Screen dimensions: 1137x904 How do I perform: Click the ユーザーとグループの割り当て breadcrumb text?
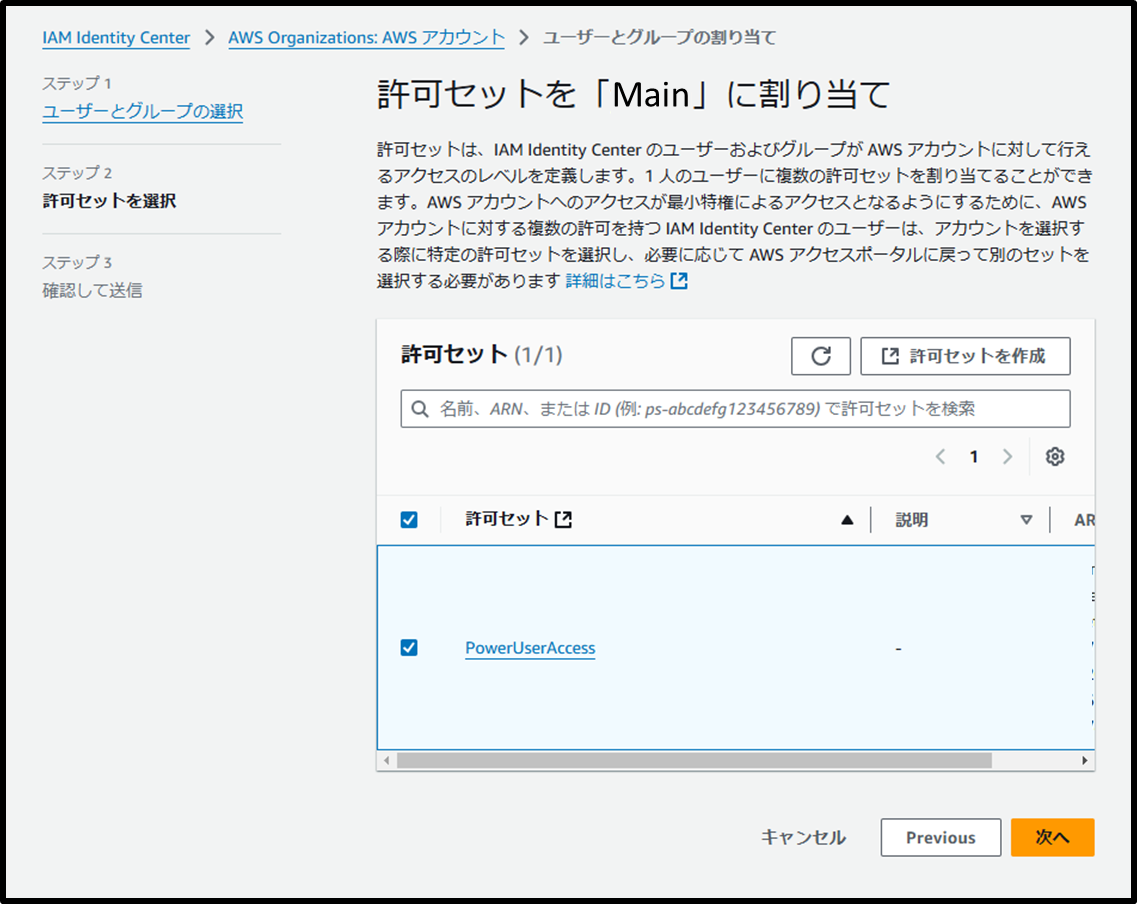point(659,38)
